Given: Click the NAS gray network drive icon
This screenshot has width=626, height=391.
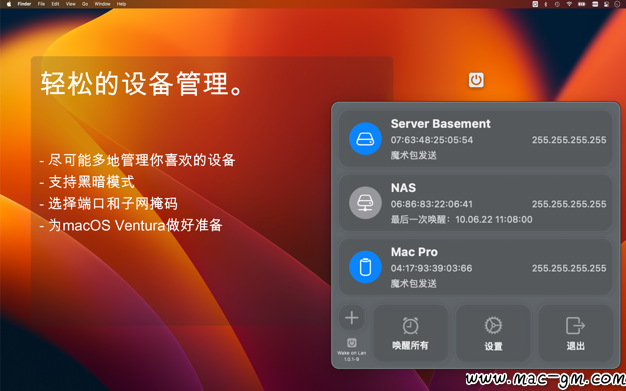Looking at the screenshot, I should [x=365, y=203].
